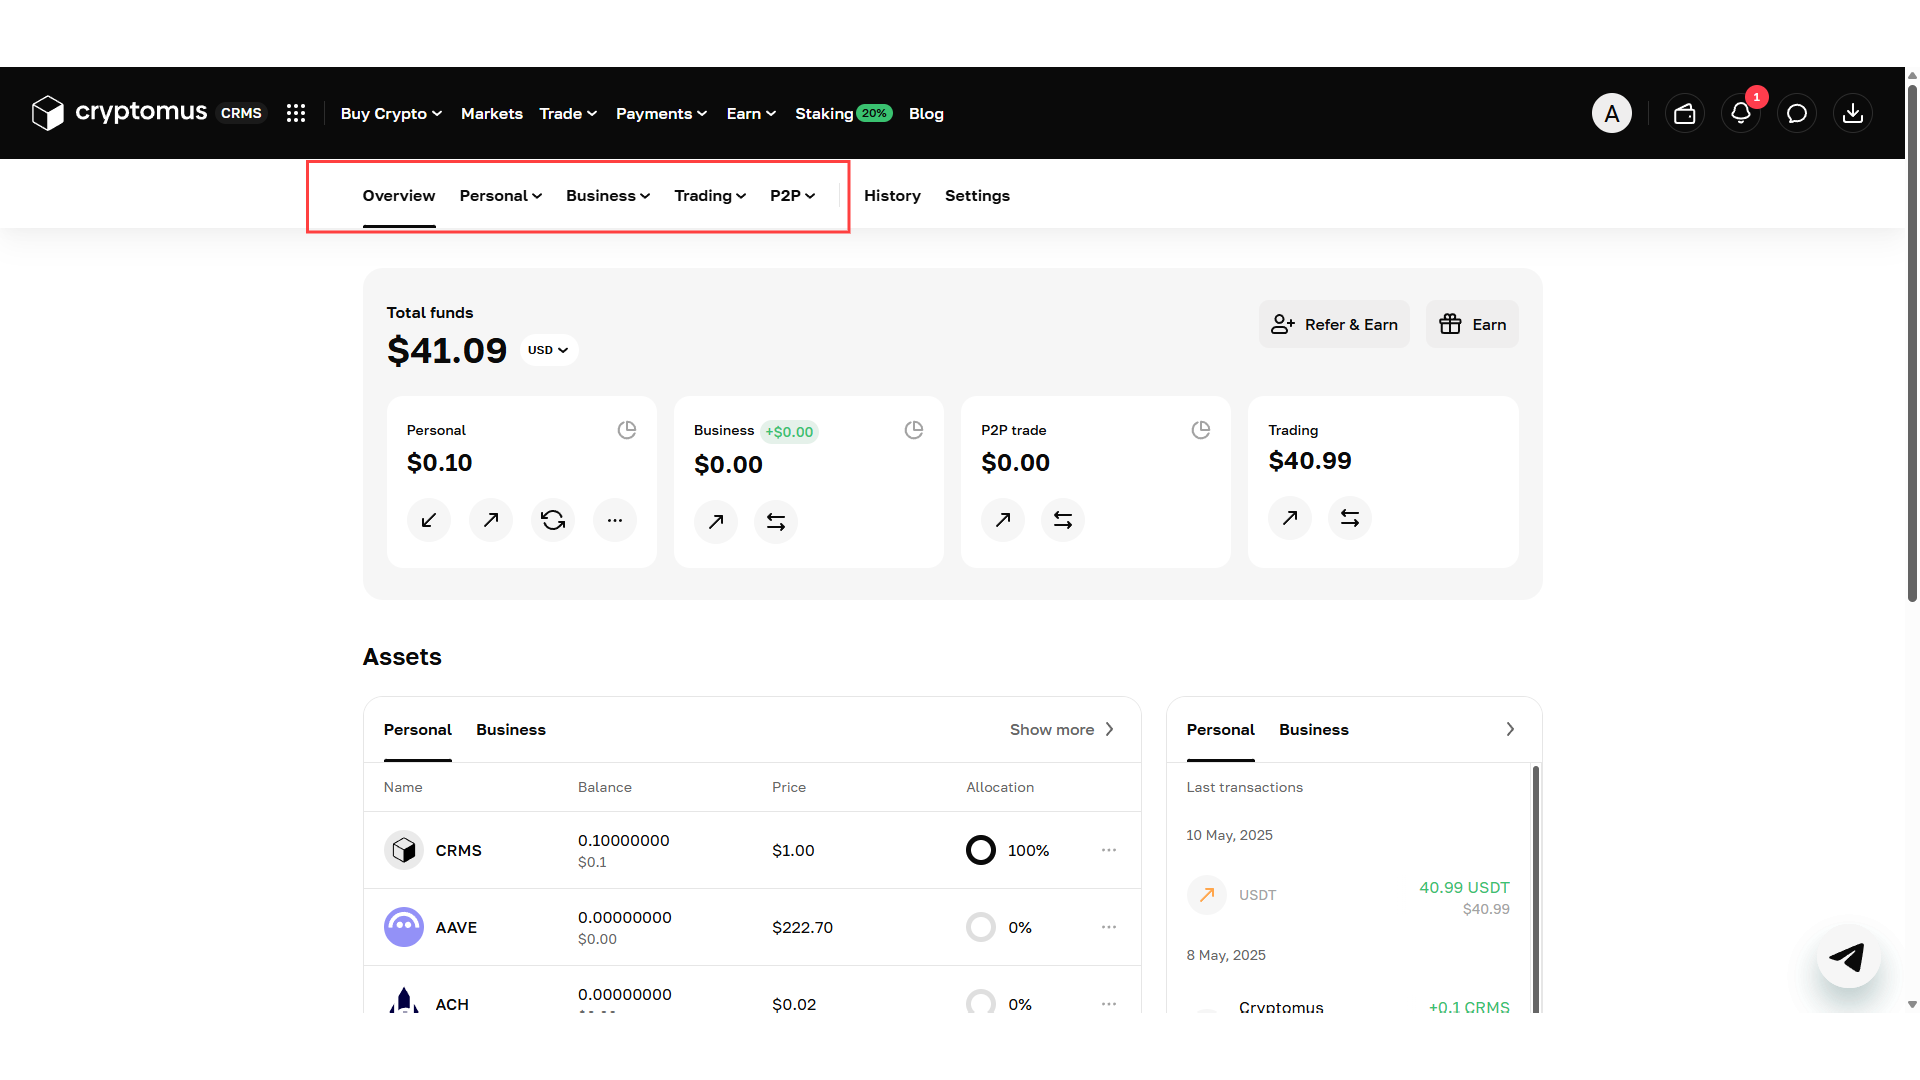The height and width of the screenshot is (1080, 1920).
Task: Click the AAVE coin icon
Action: click(404, 927)
